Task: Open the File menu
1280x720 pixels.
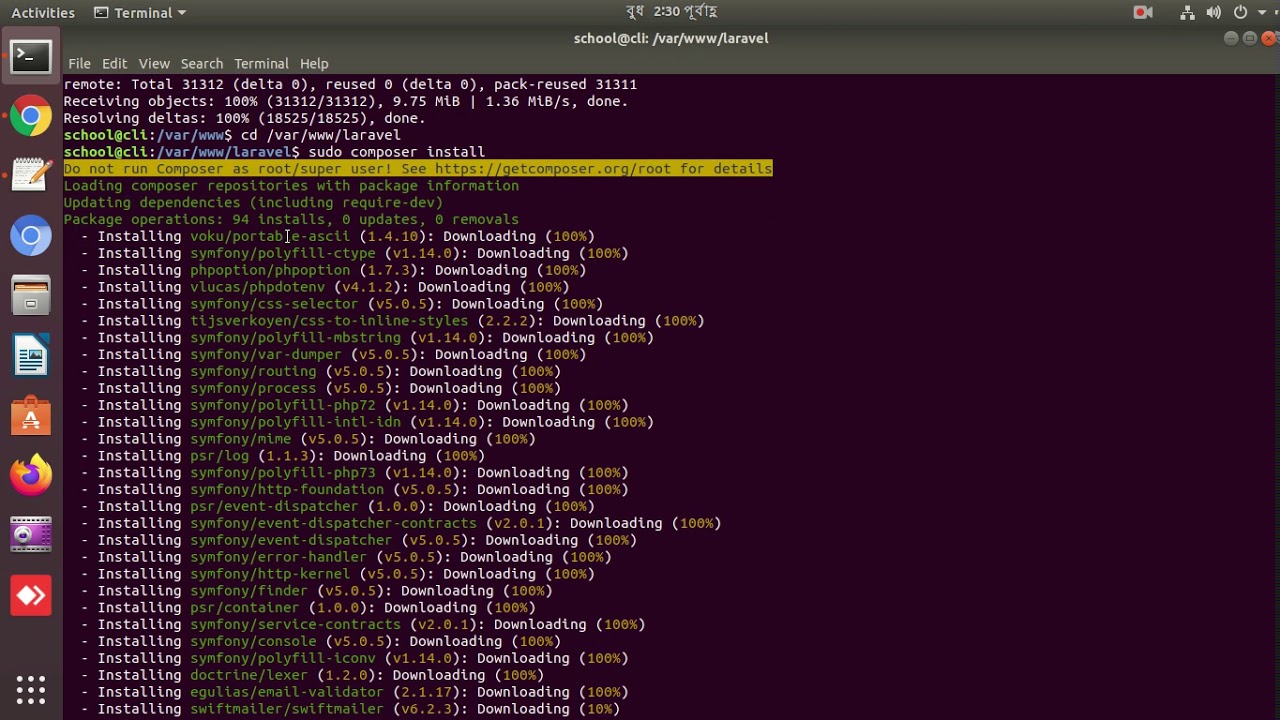Action: pos(79,63)
